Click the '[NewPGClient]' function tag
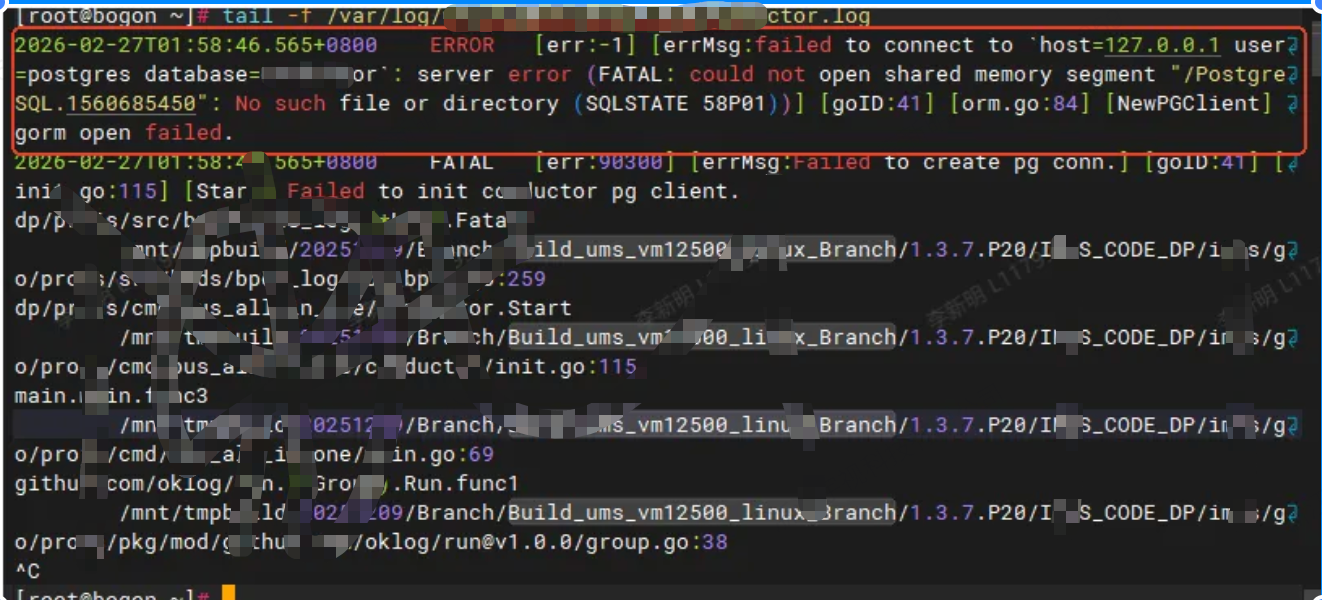This screenshot has height=600, width=1322. 1188,103
